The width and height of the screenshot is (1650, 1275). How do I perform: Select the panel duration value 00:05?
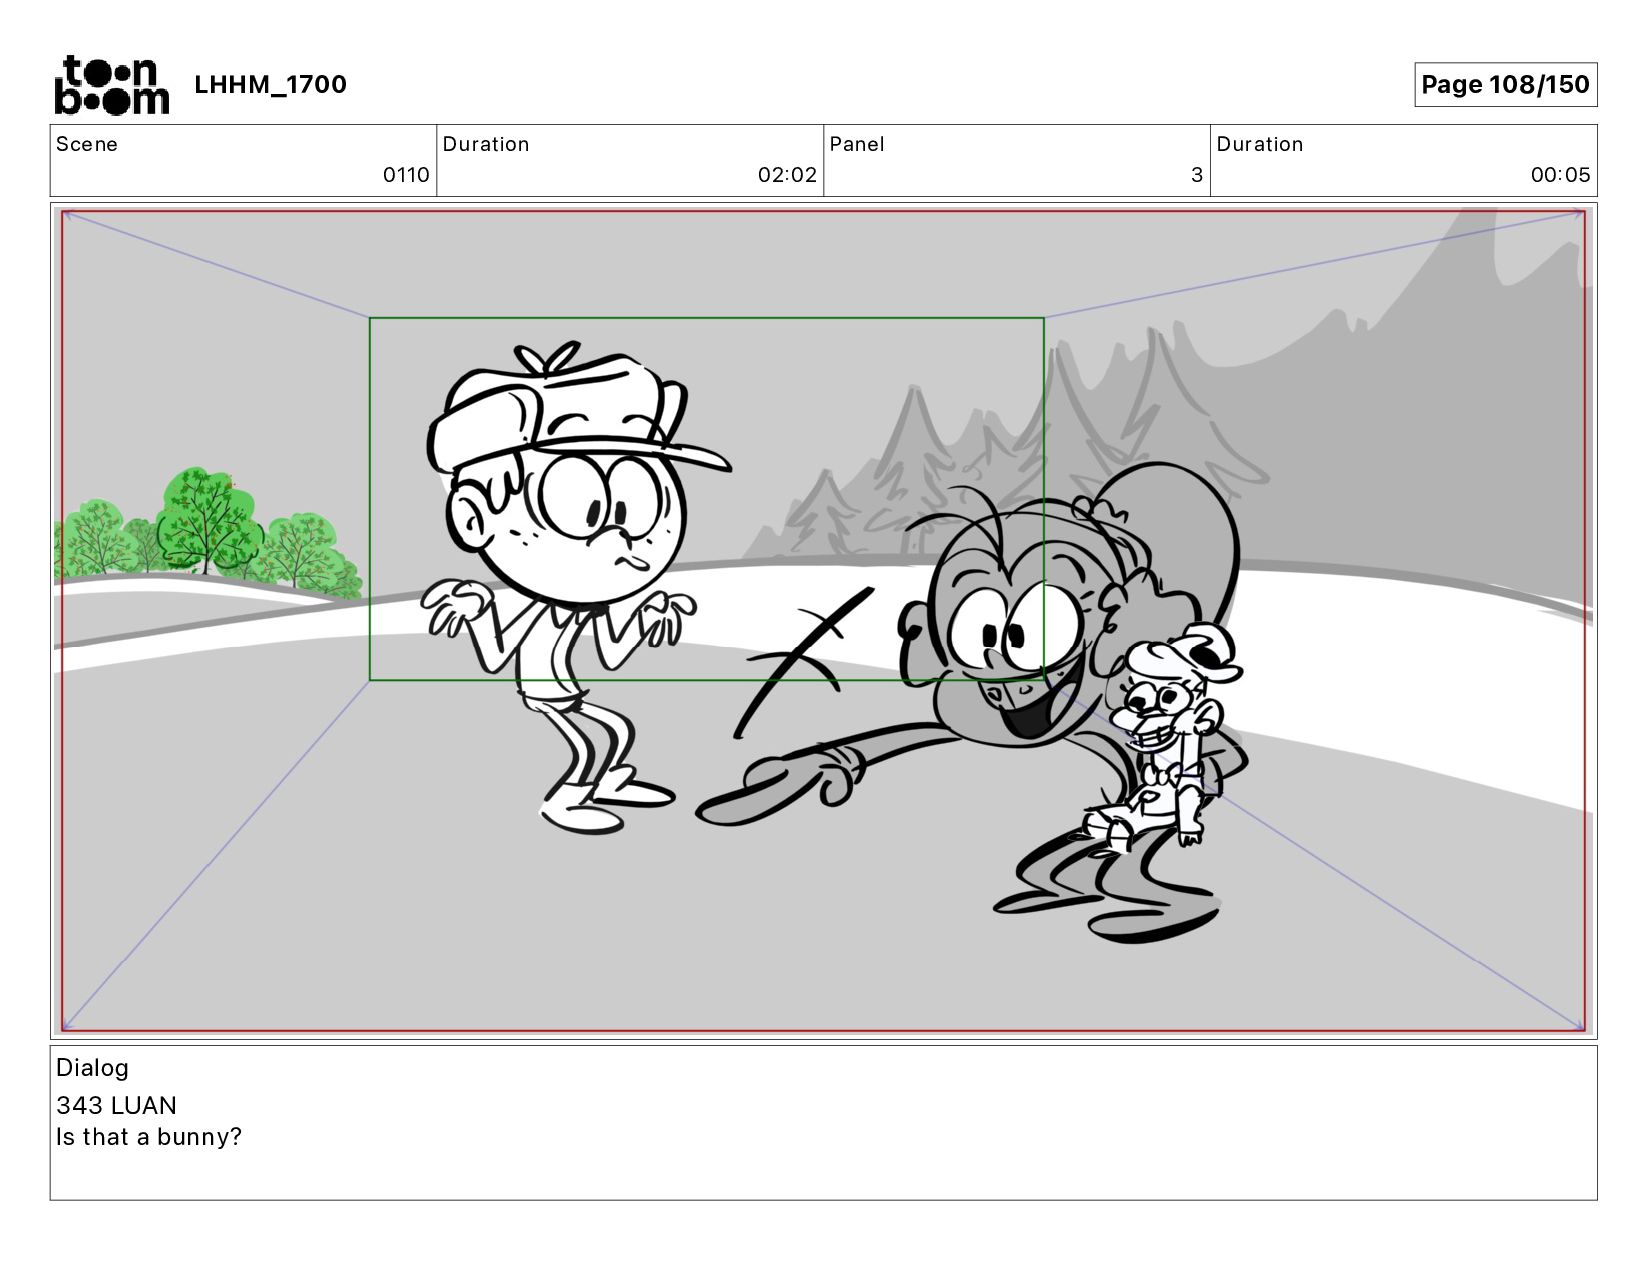tap(1560, 175)
